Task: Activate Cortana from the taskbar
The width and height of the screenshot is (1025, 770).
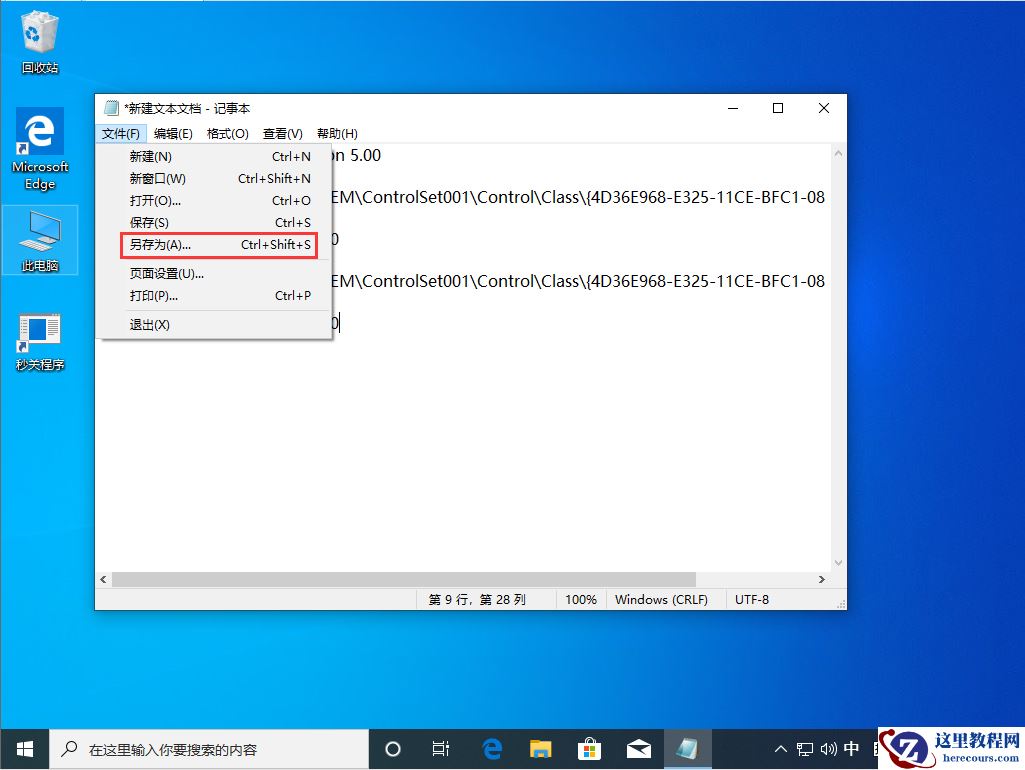Action: click(x=392, y=748)
